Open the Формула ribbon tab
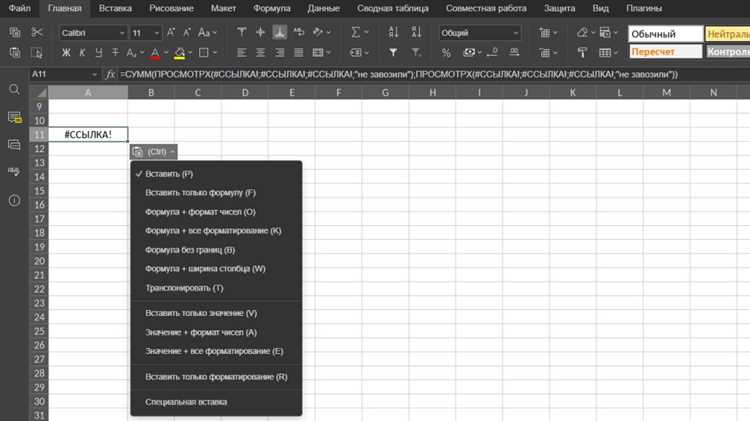This screenshot has height=421, width=750. [x=272, y=8]
